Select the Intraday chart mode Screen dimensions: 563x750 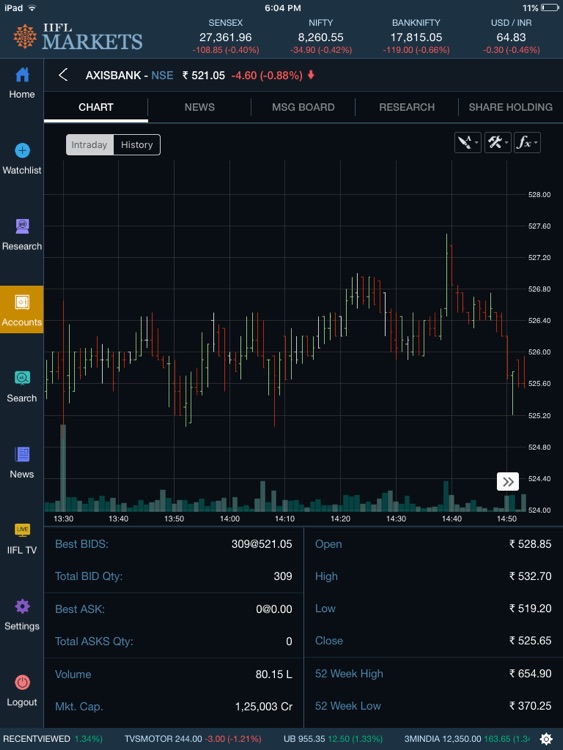coord(89,144)
